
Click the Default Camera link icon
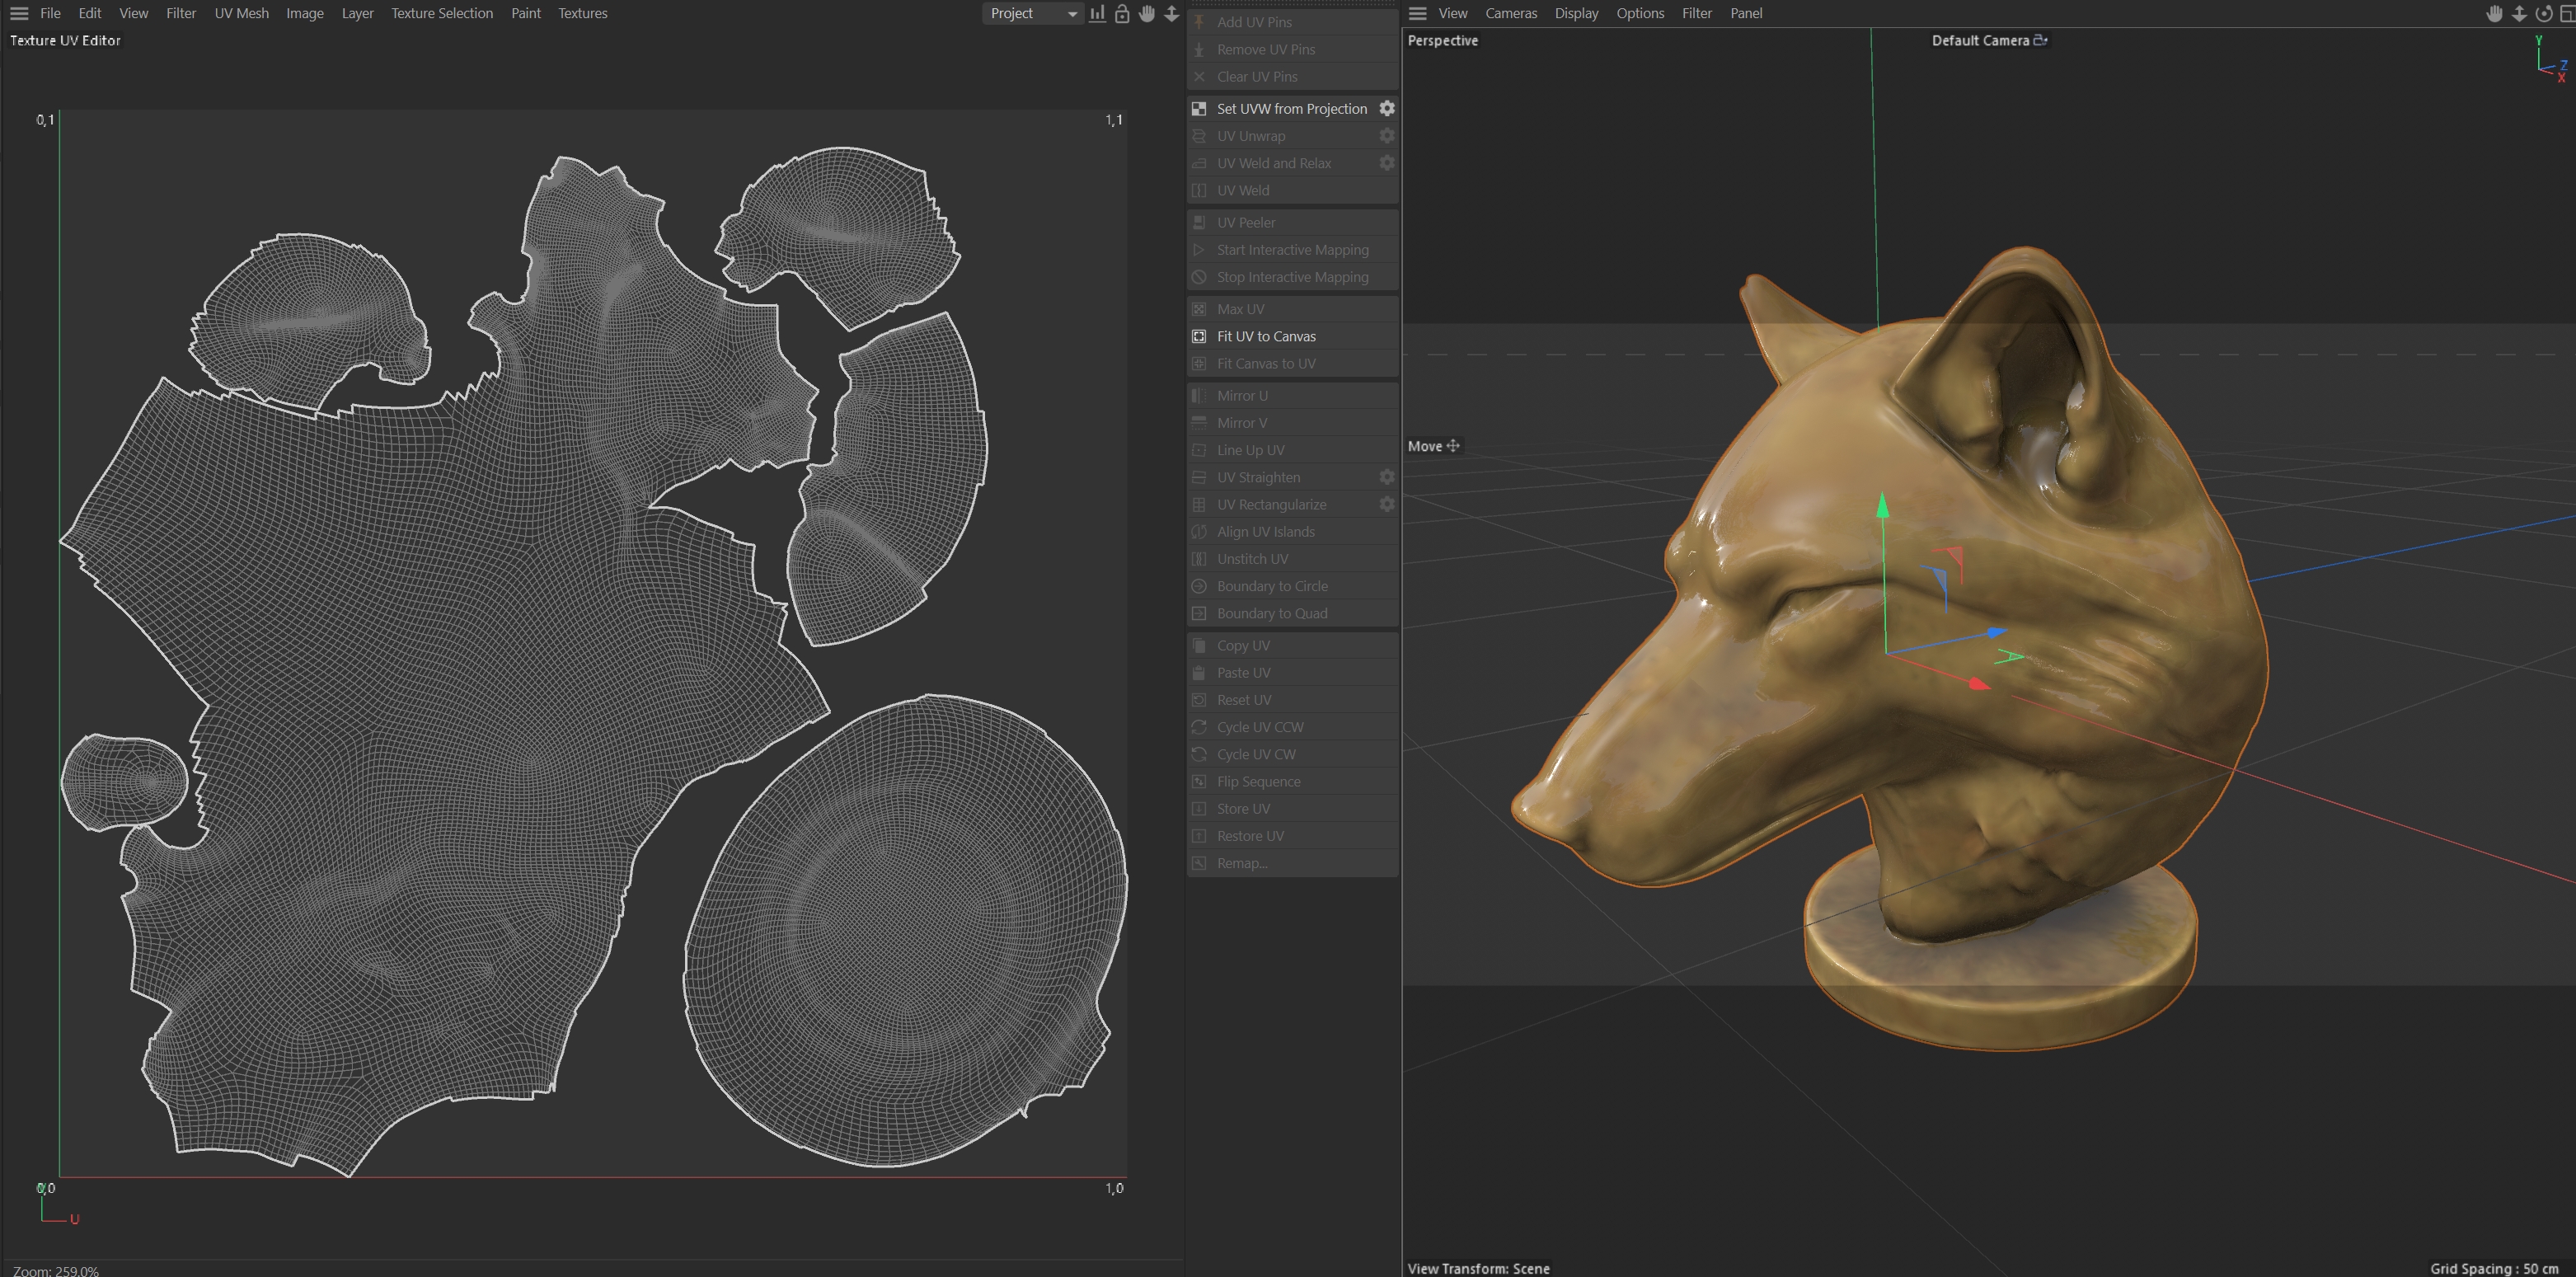[2040, 40]
